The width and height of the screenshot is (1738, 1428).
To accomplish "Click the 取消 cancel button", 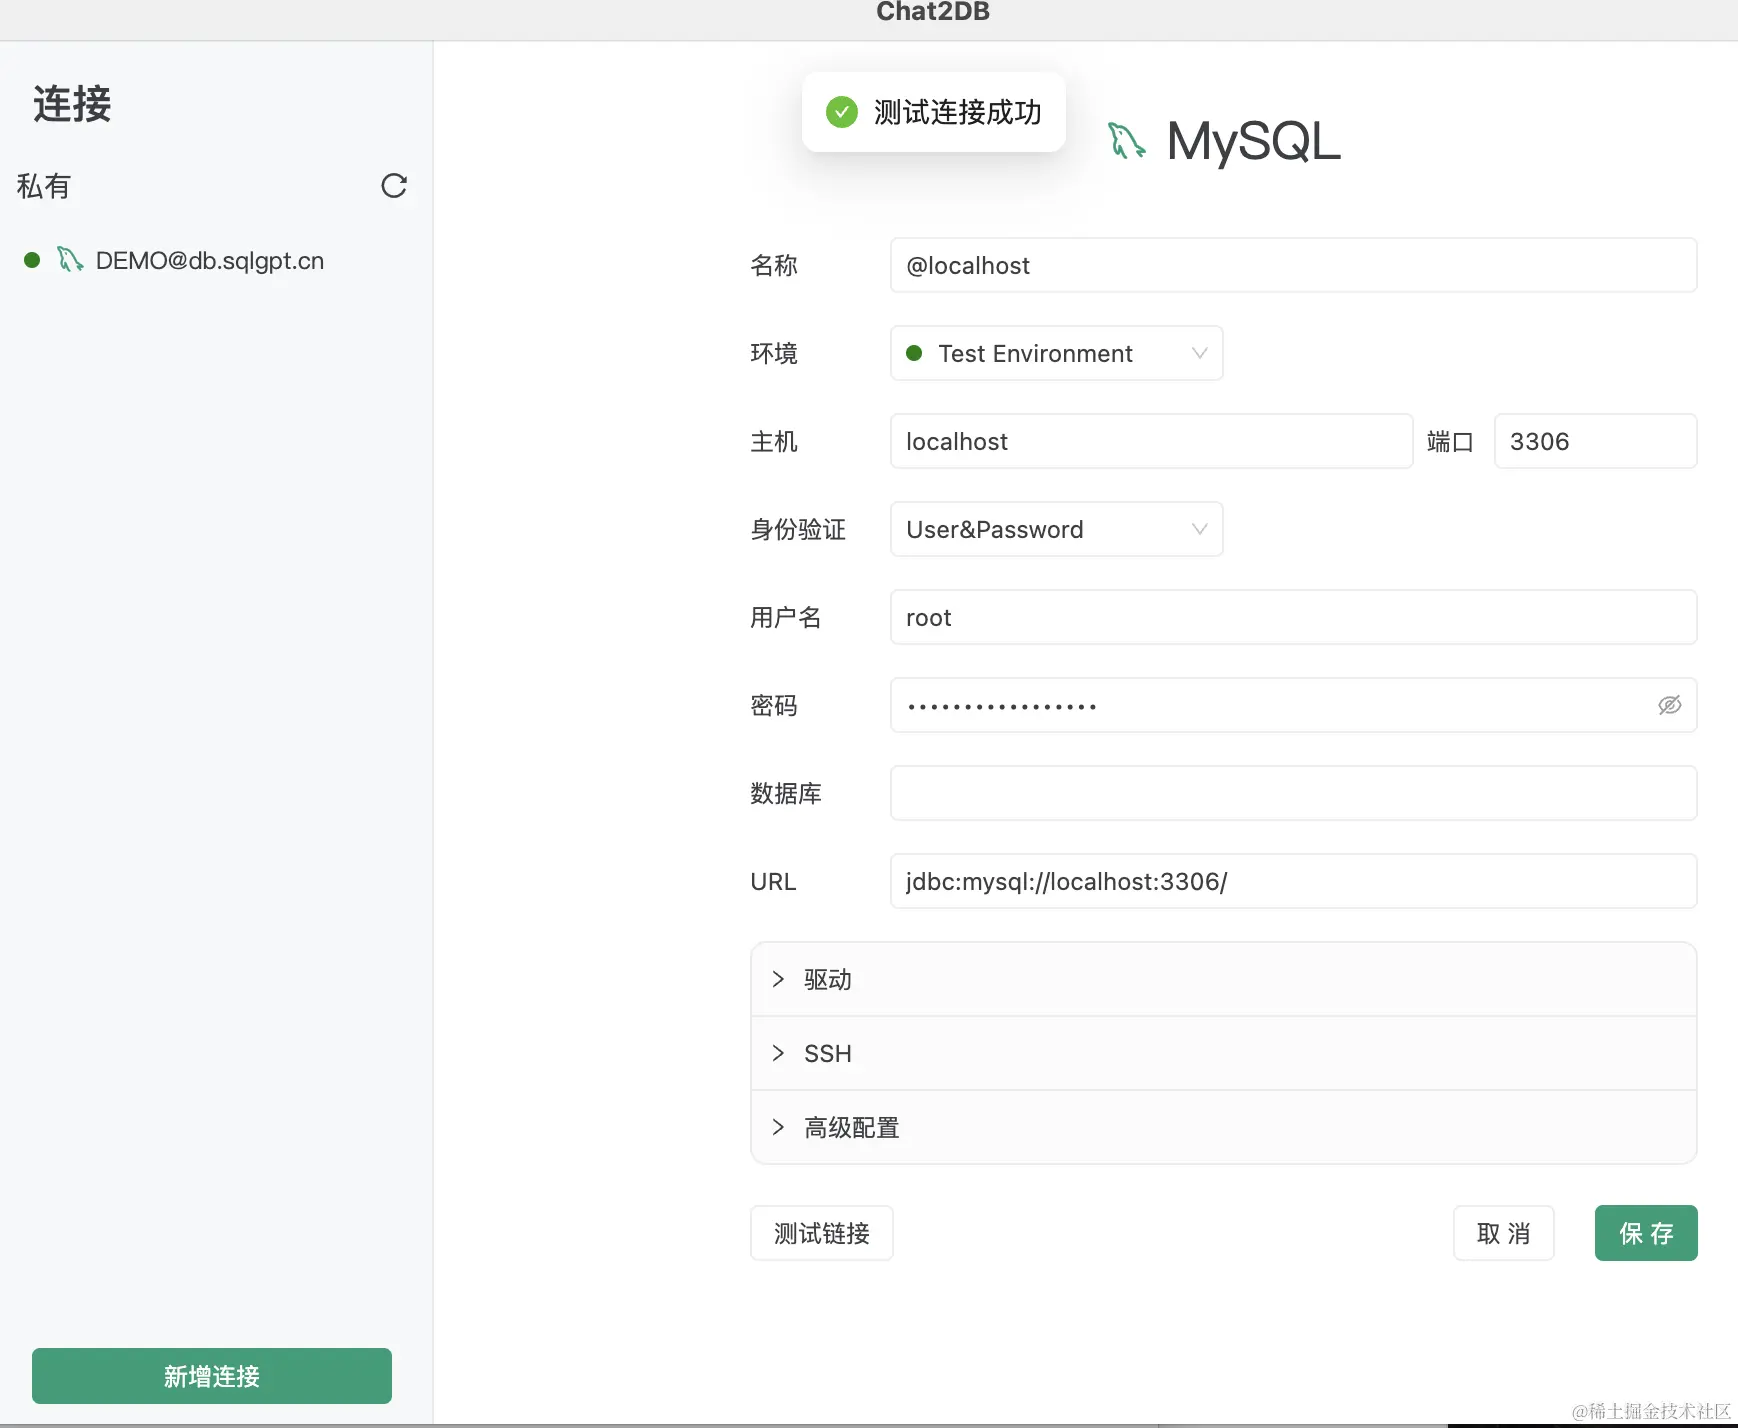I will tap(1503, 1233).
